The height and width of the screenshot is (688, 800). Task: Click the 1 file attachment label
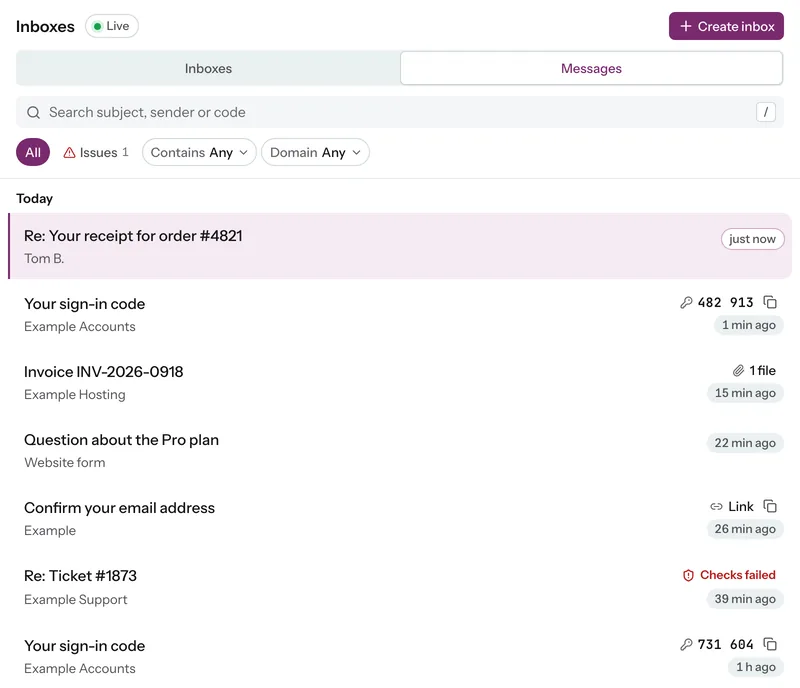click(762, 371)
